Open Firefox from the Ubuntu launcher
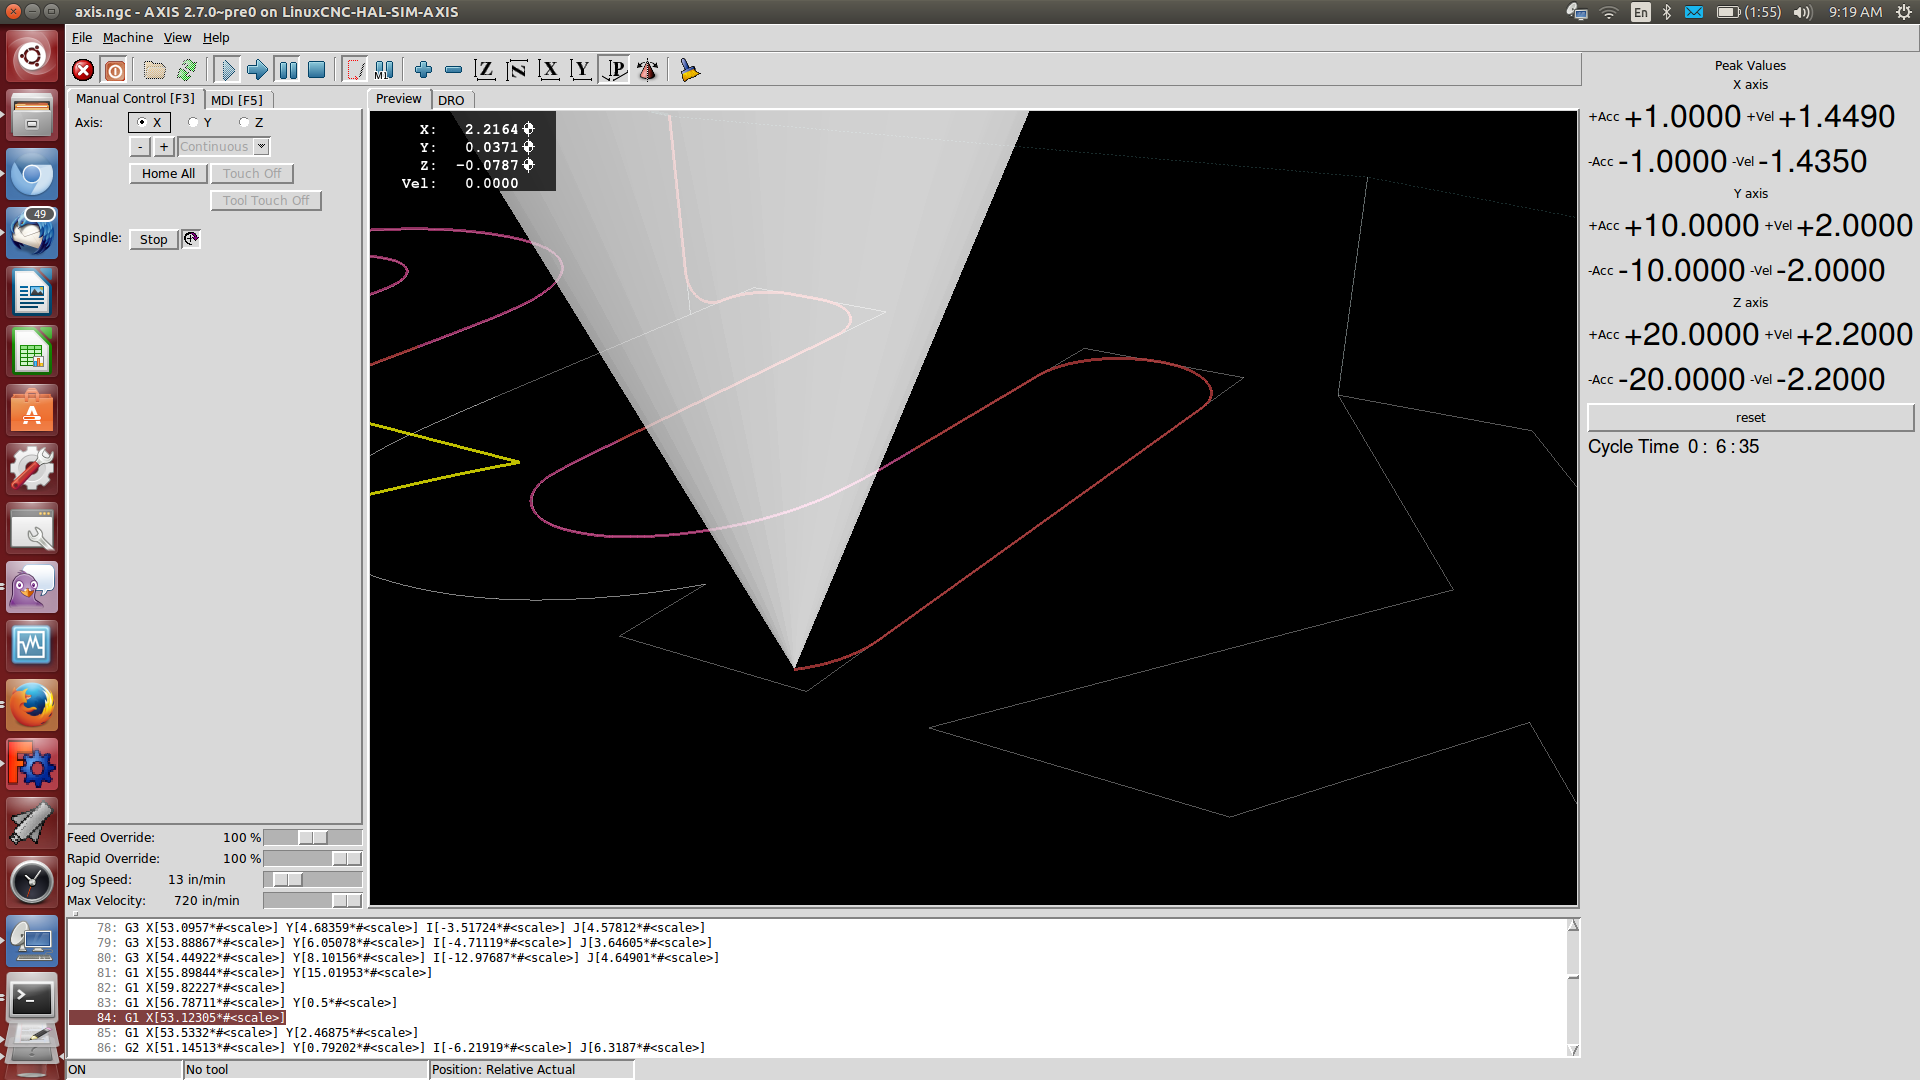 [x=32, y=706]
